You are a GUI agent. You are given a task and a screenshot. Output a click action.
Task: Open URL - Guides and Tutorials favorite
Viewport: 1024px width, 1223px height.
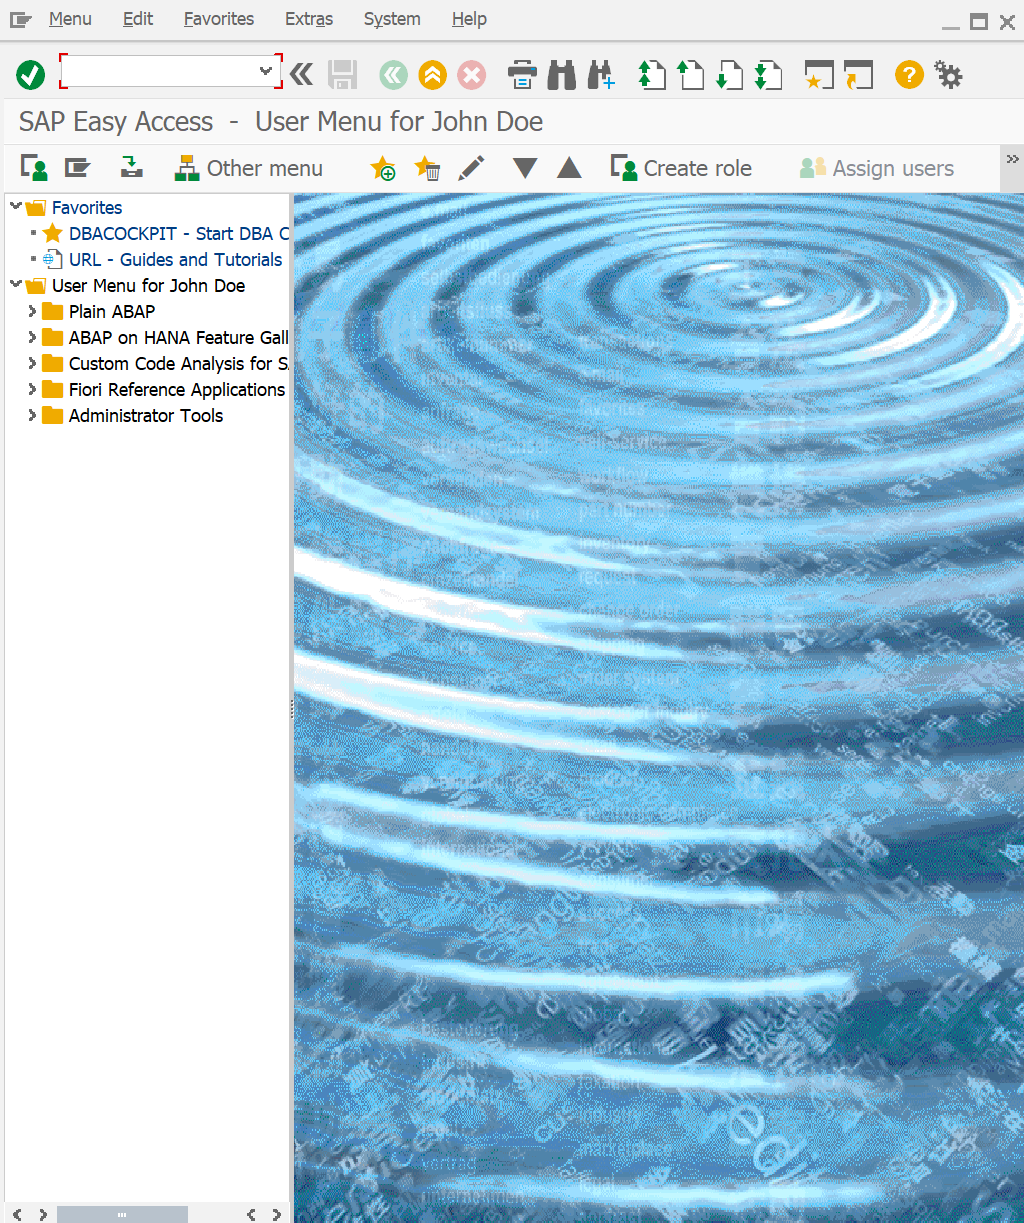[x=176, y=259]
